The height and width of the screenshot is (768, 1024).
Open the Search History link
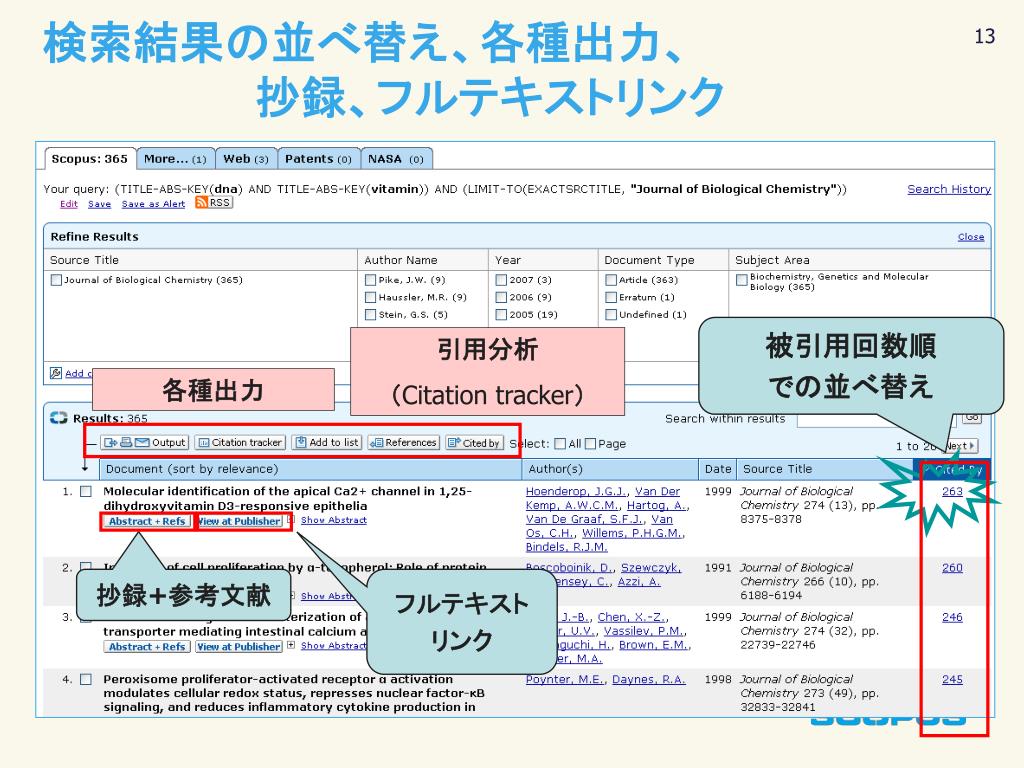pyautogui.click(x=949, y=189)
